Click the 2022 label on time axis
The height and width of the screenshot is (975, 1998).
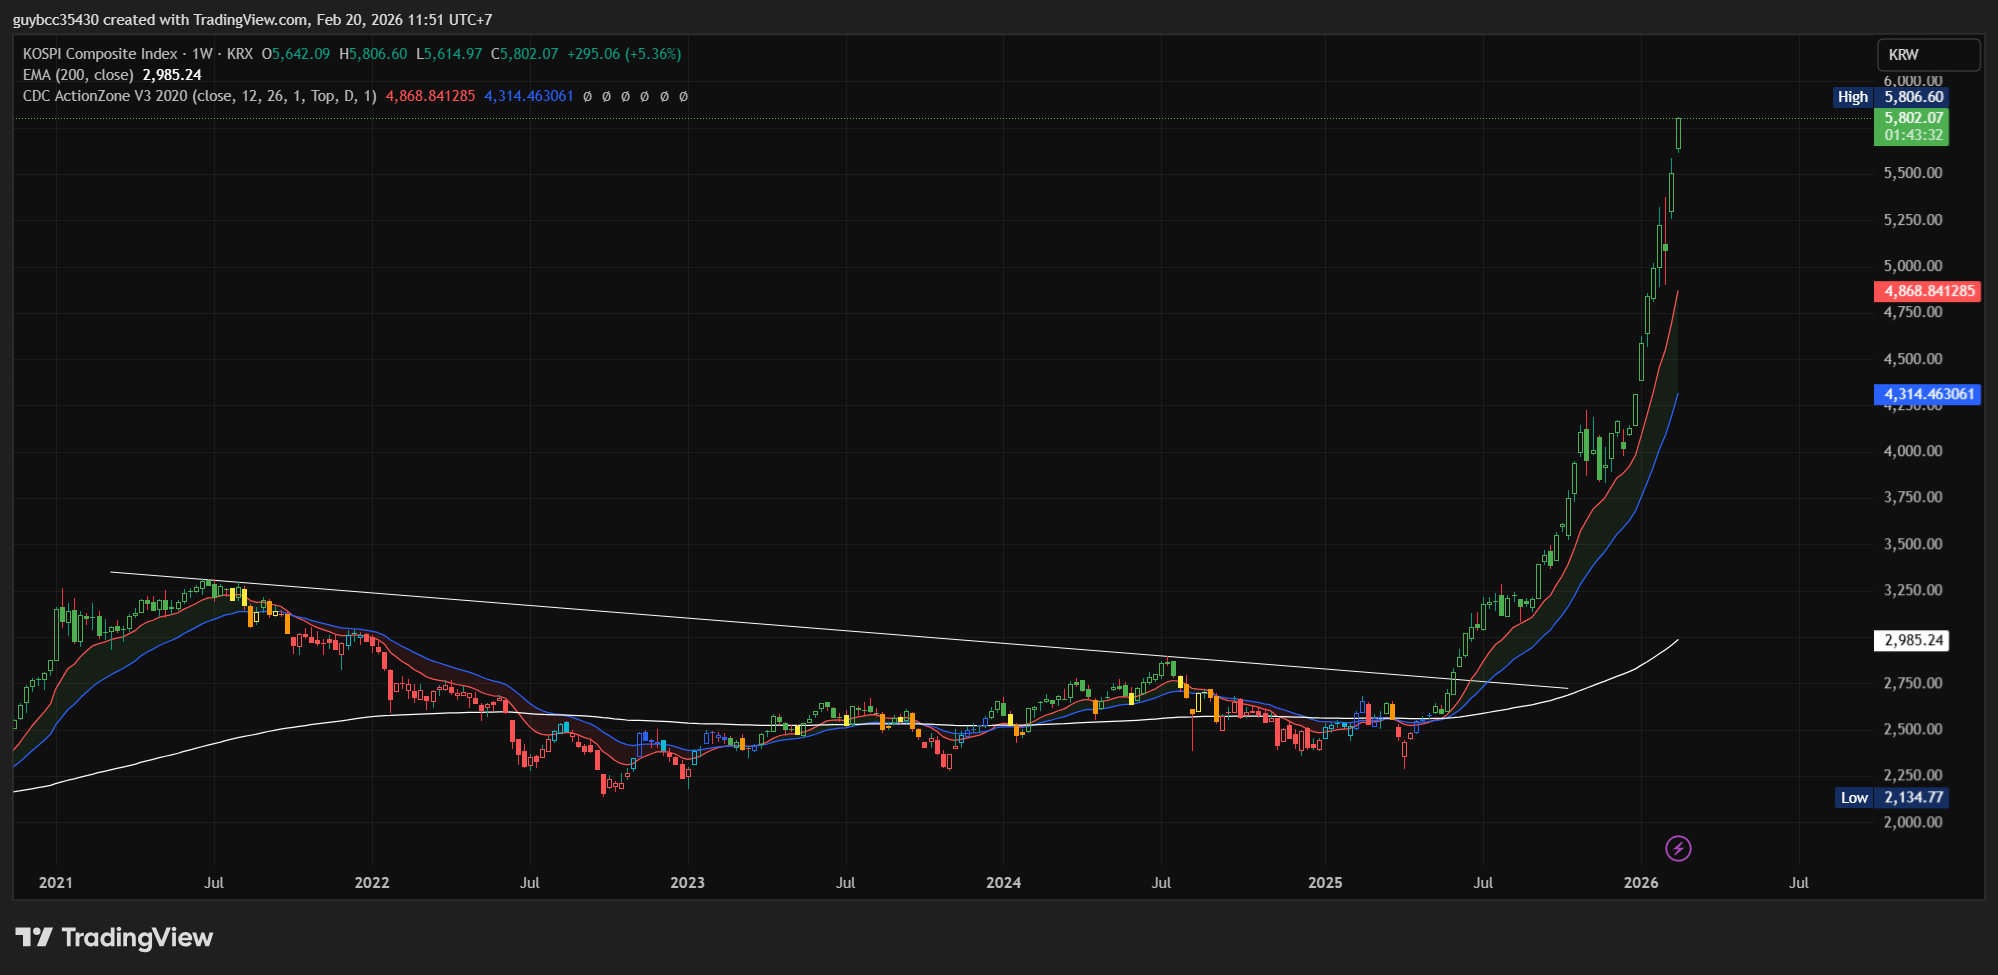(372, 883)
